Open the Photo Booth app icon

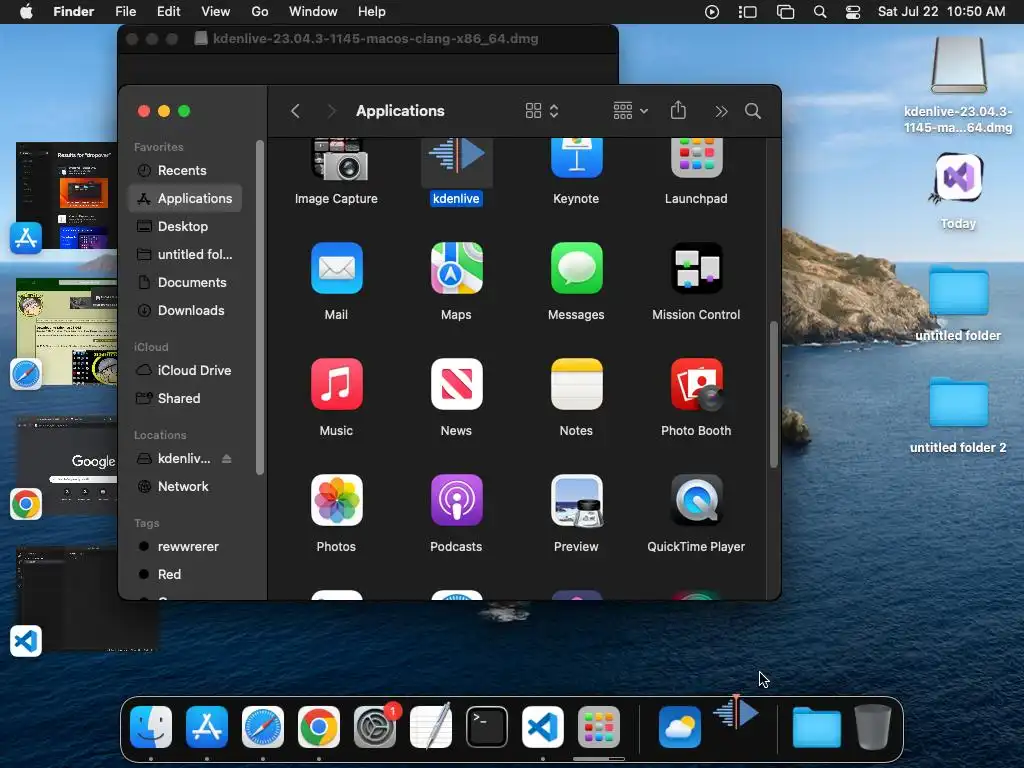pos(696,384)
